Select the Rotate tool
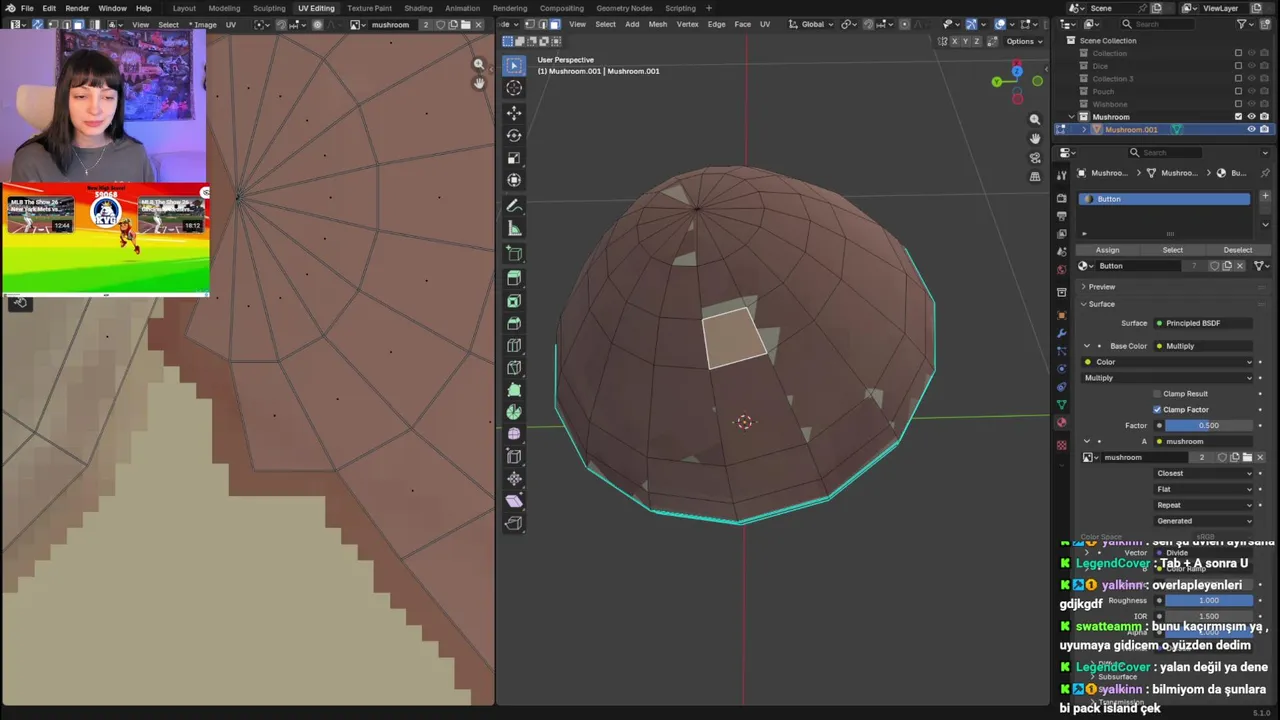Viewport: 1280px width, 720px height. click(x=514, y=135)
